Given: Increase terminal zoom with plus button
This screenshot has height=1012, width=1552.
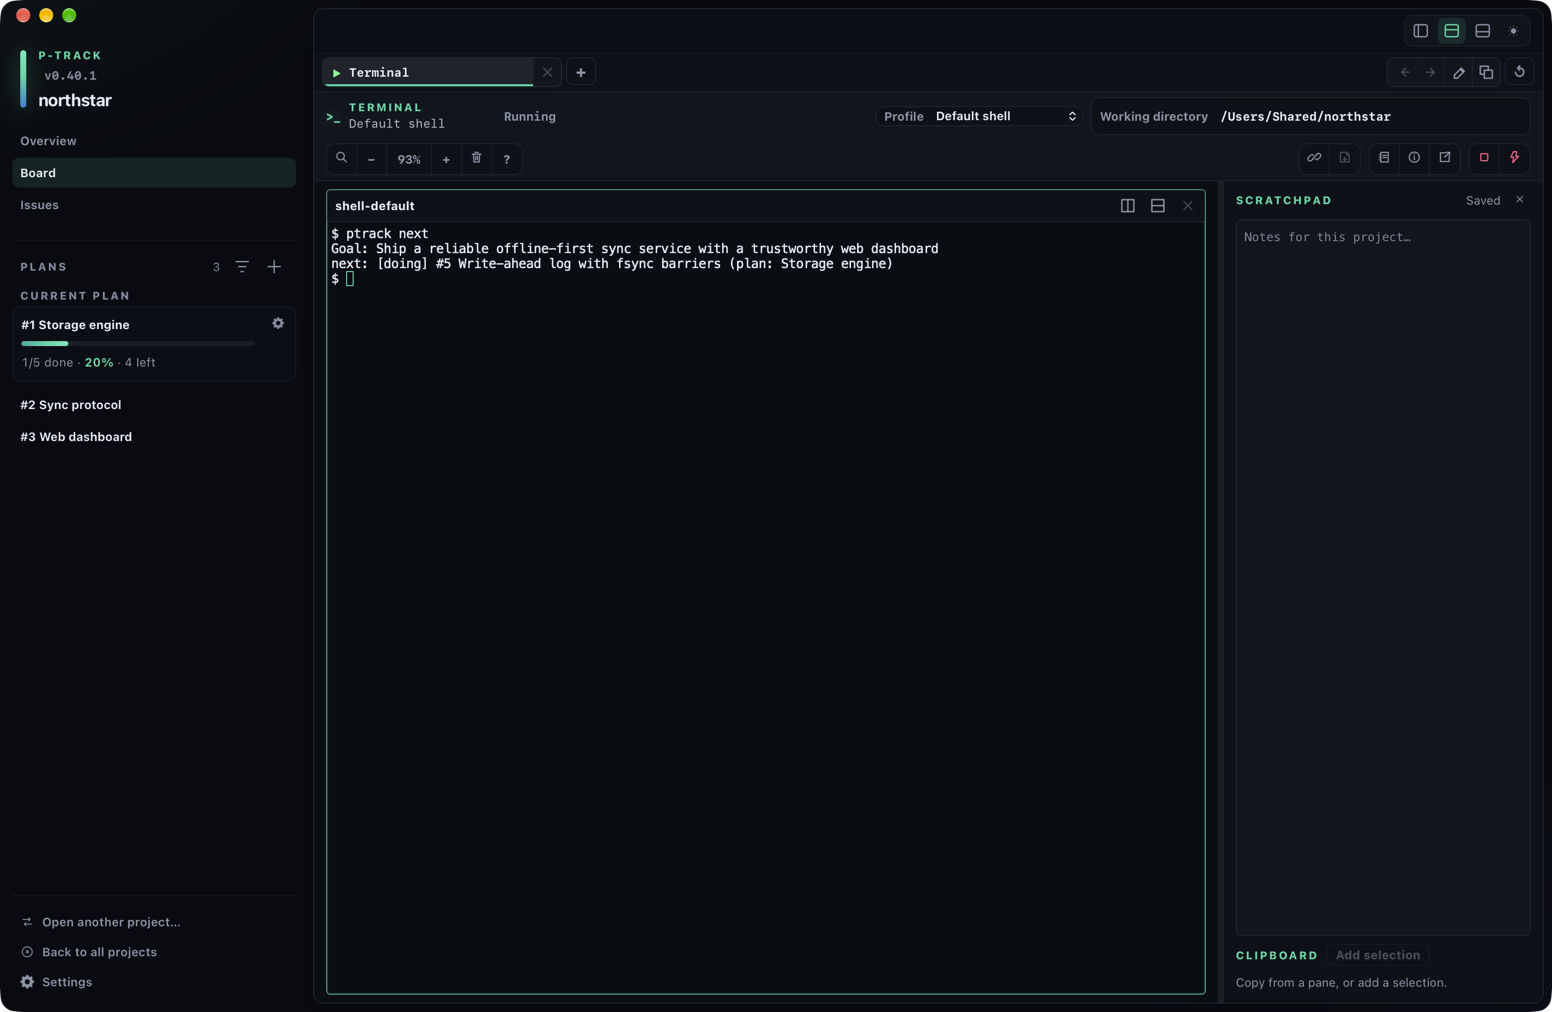Looking at the screenshot, I should point(446,159).
